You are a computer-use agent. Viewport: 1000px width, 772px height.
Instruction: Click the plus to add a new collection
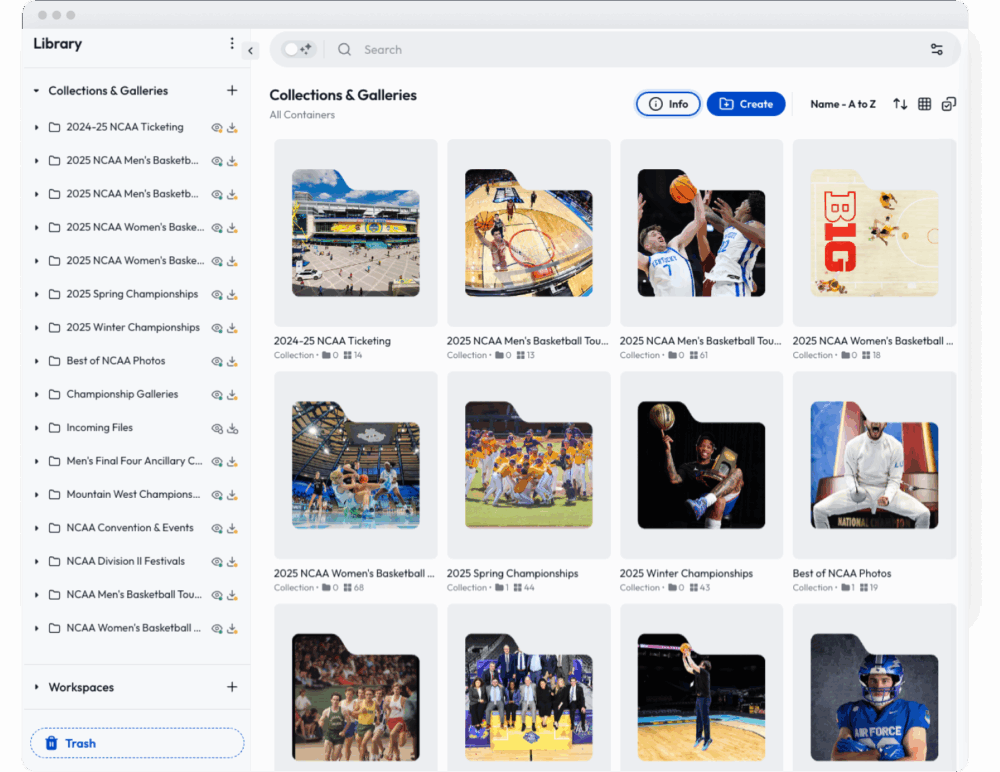point(232,90)
